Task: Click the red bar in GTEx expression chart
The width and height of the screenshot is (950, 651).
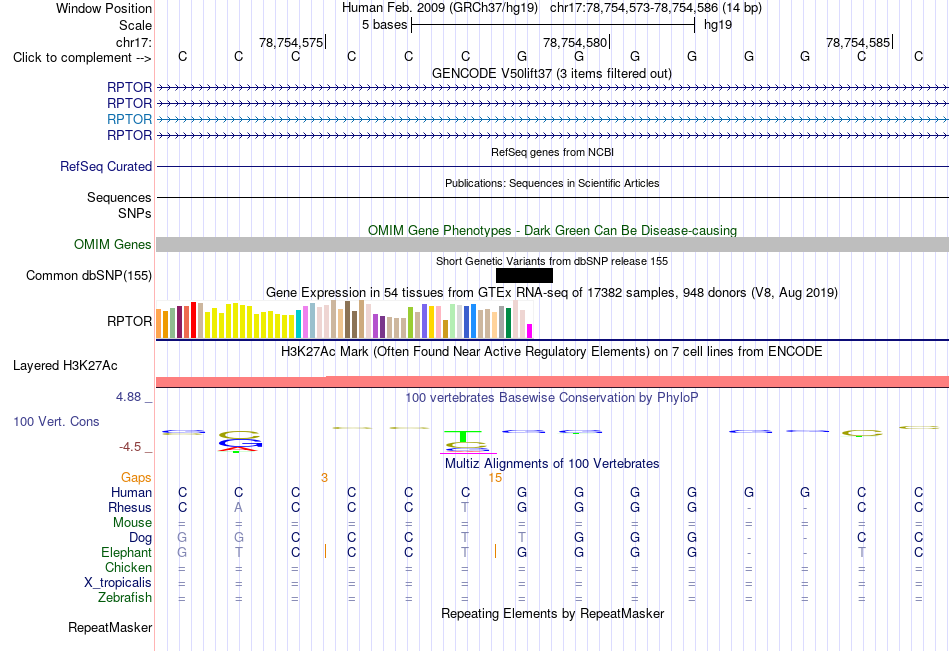Action: (193, 320)
